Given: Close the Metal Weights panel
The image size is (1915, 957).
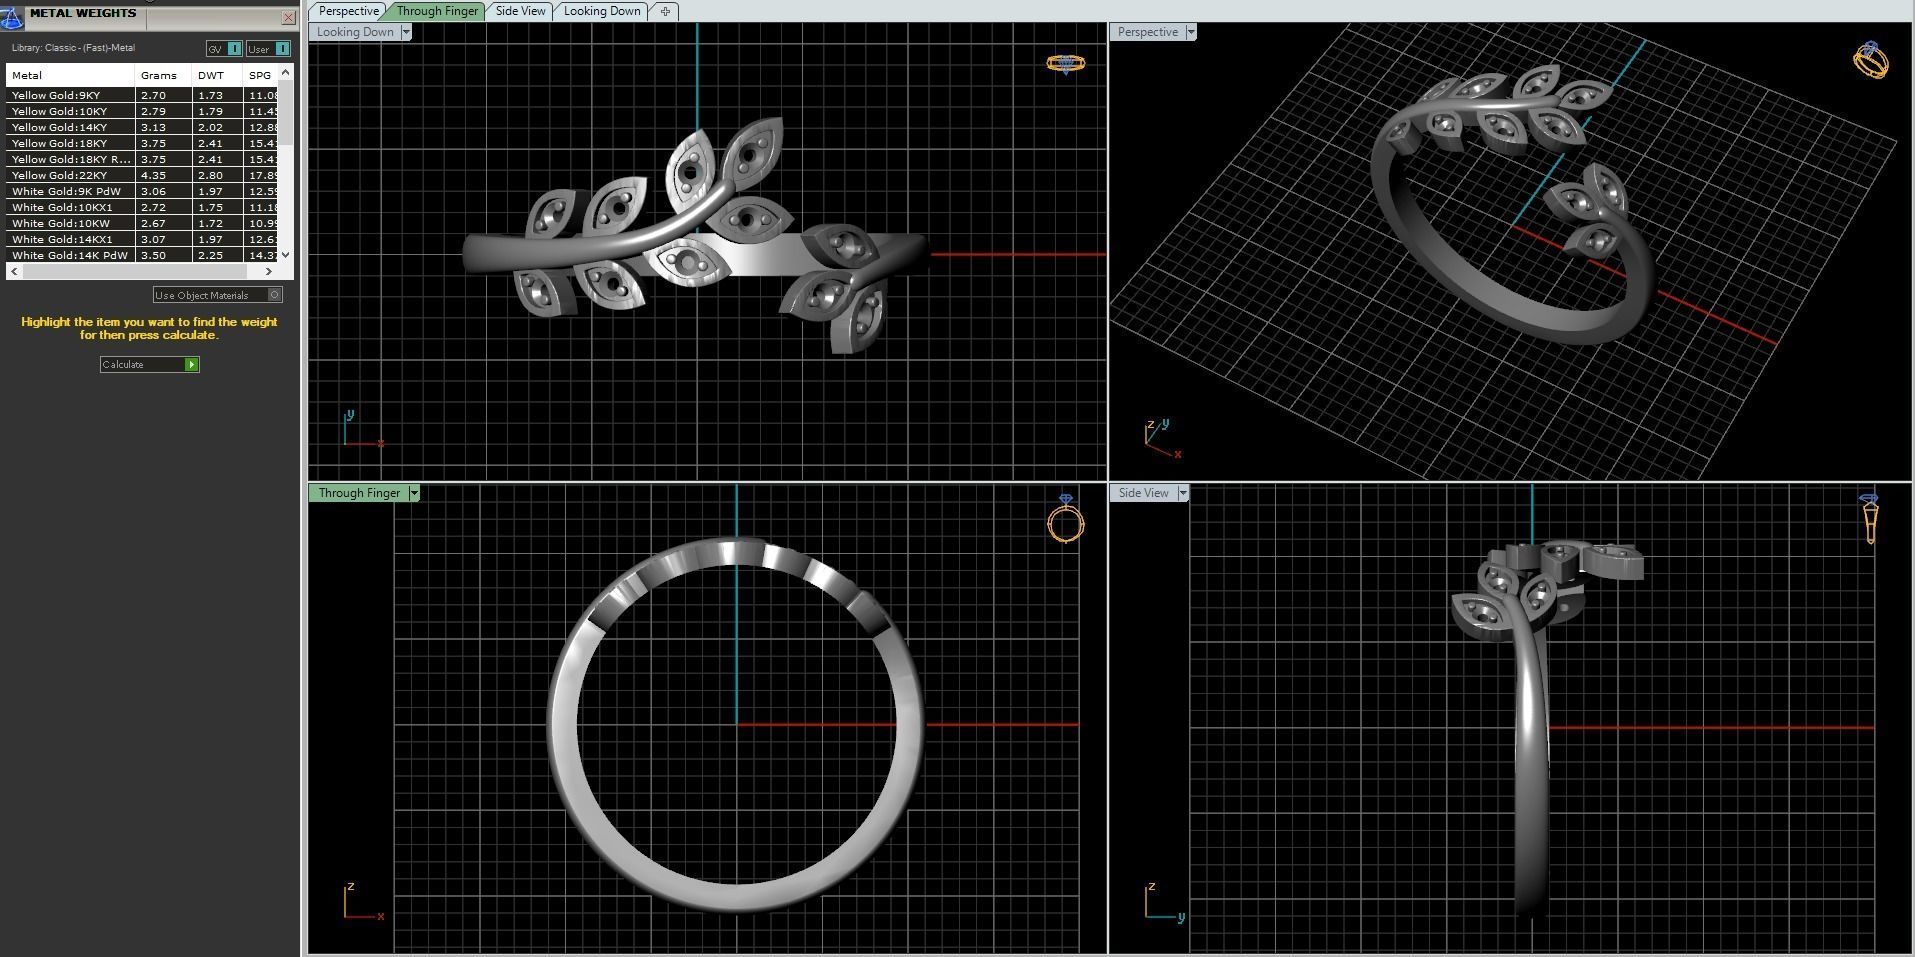Looking at the screenshot, I should coord(288,17).
